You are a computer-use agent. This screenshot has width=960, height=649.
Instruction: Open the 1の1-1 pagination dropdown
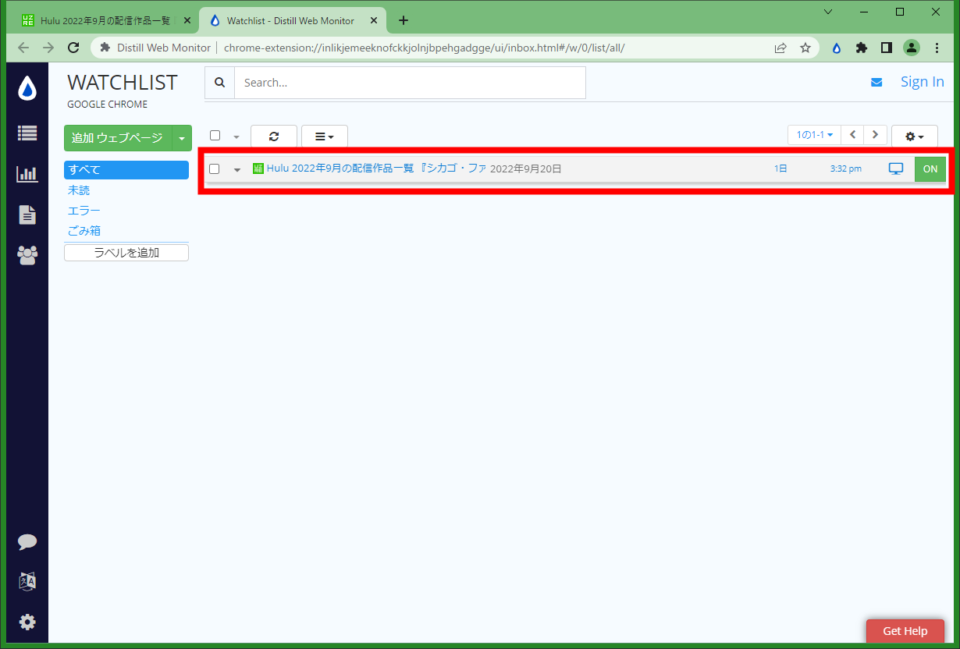pos(812,134)
